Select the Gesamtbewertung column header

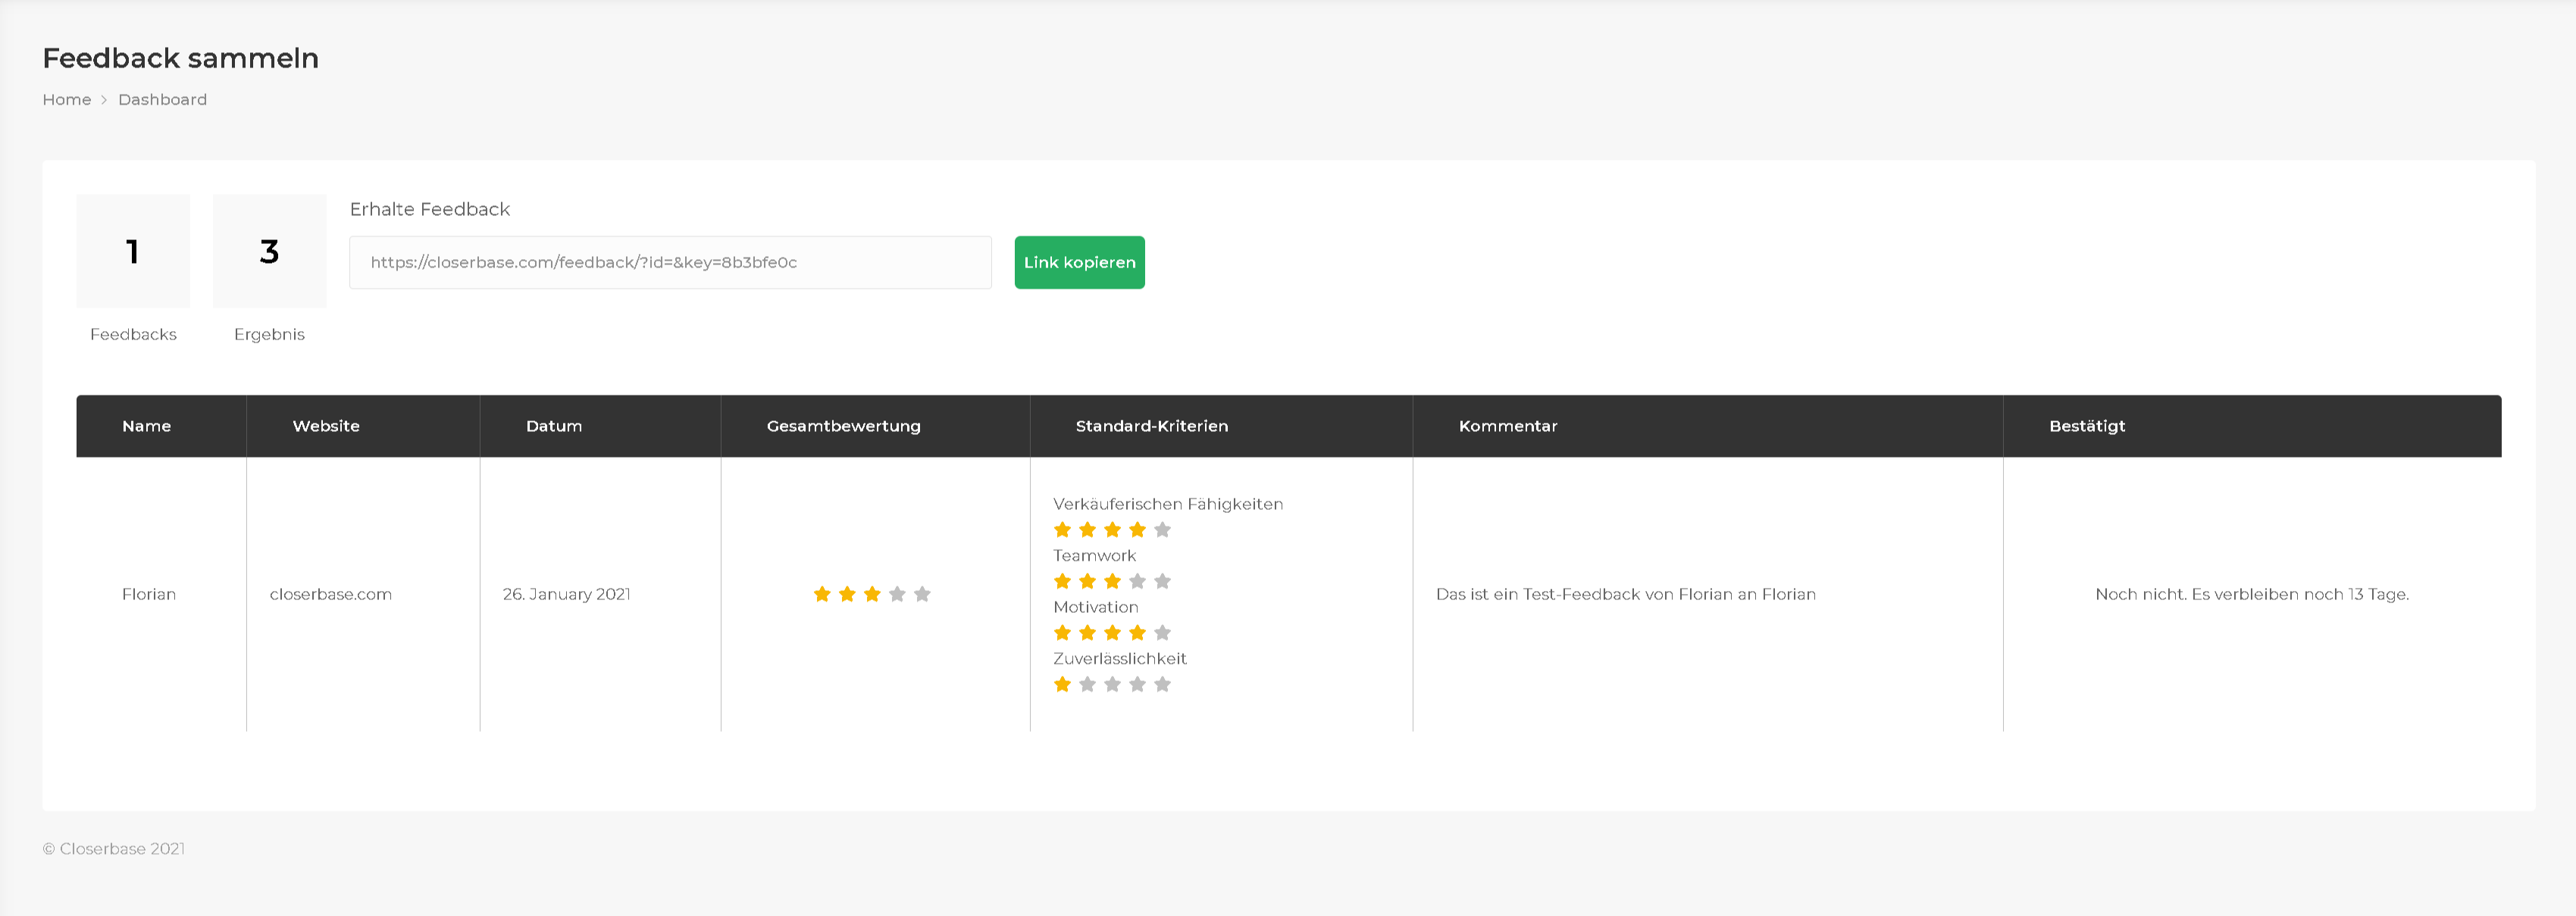coord(844,425)
